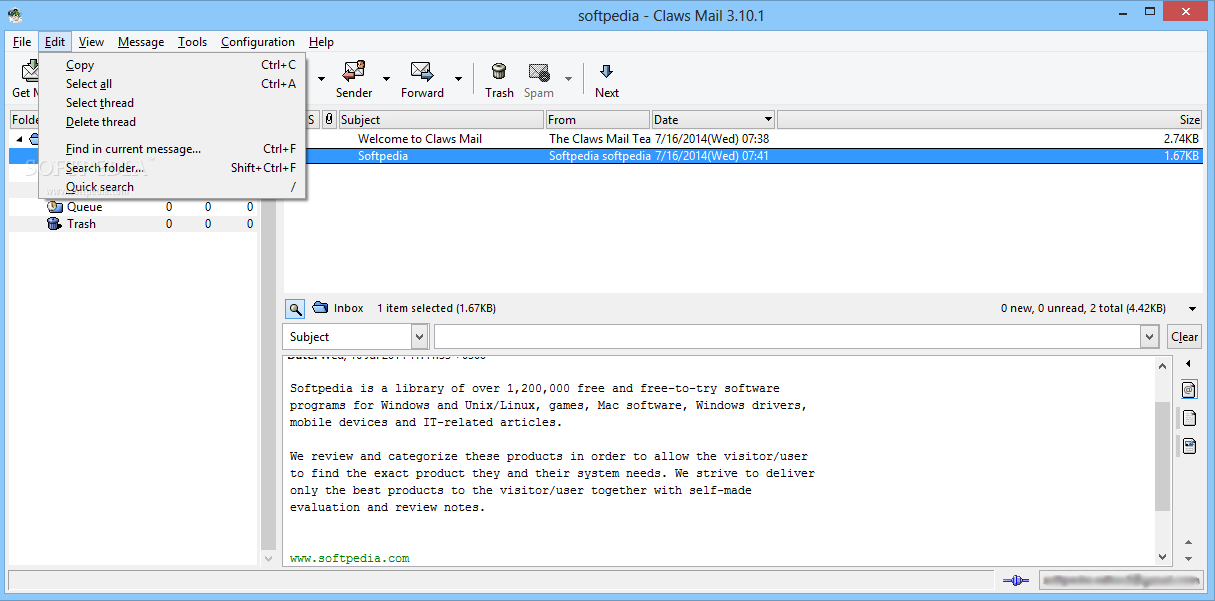Viewport: 1215px width, 601px height.
Task: Open the dropdown arrow next to Spam
Action: pyautogui.click(x=568, y=79)
